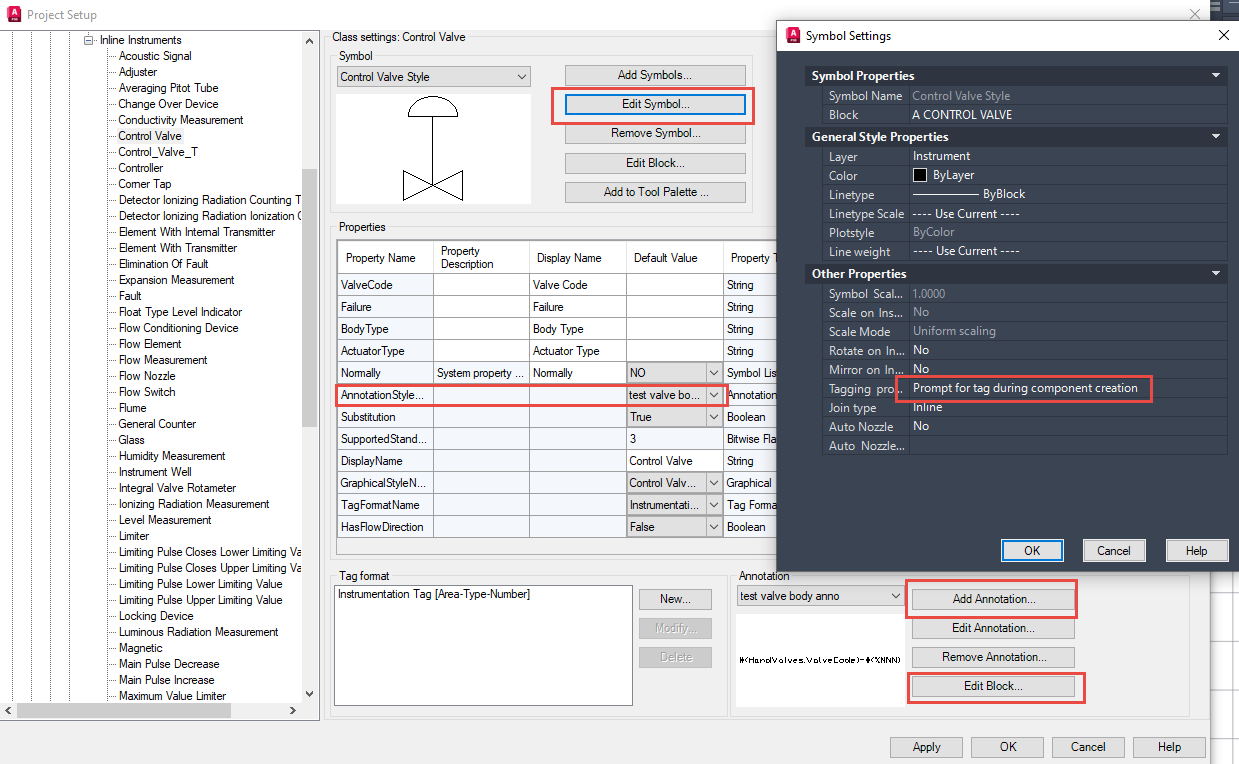Select Flow Switch in the instruments tree
The width and height of the screenshot is (1239, 764).
click(146, 391)
